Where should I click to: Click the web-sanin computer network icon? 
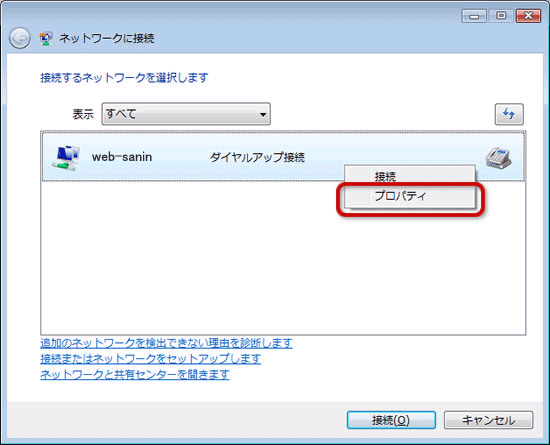(66, 157)
